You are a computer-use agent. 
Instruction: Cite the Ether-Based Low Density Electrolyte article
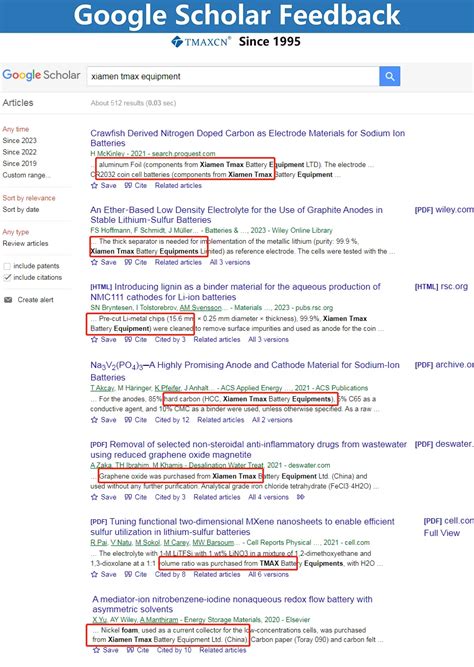tap(136, 262)
